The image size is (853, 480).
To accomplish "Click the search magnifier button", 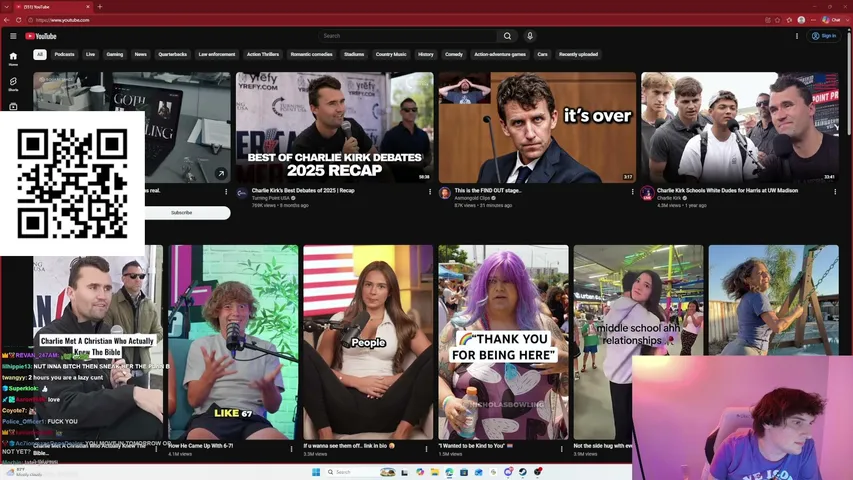I will pyautogui.click(x=507, y=36).
